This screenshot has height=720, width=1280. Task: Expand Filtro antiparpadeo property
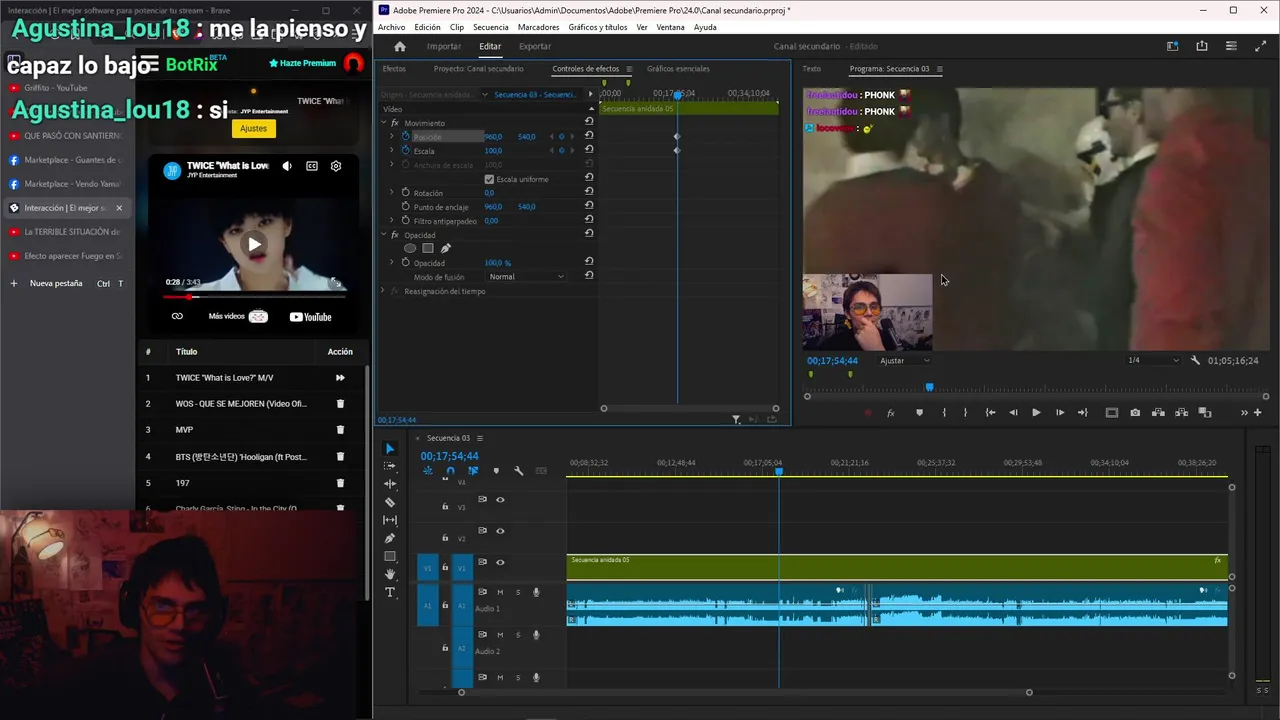pyautogui.click(x=392, y=221)
